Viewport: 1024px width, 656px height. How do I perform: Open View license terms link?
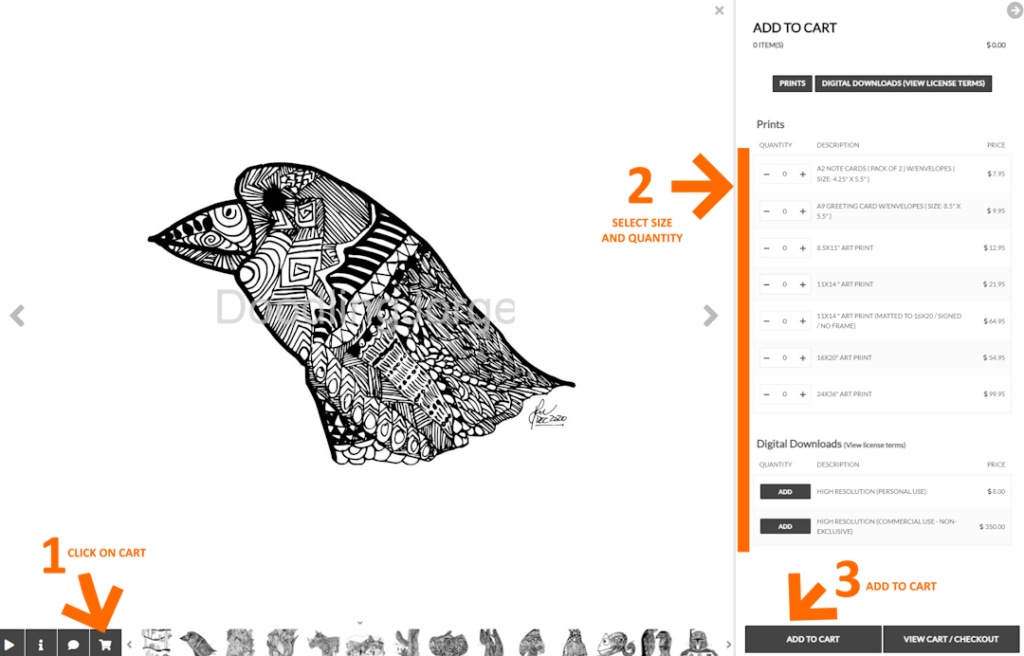pyautogui.click(x=875, y=445)
